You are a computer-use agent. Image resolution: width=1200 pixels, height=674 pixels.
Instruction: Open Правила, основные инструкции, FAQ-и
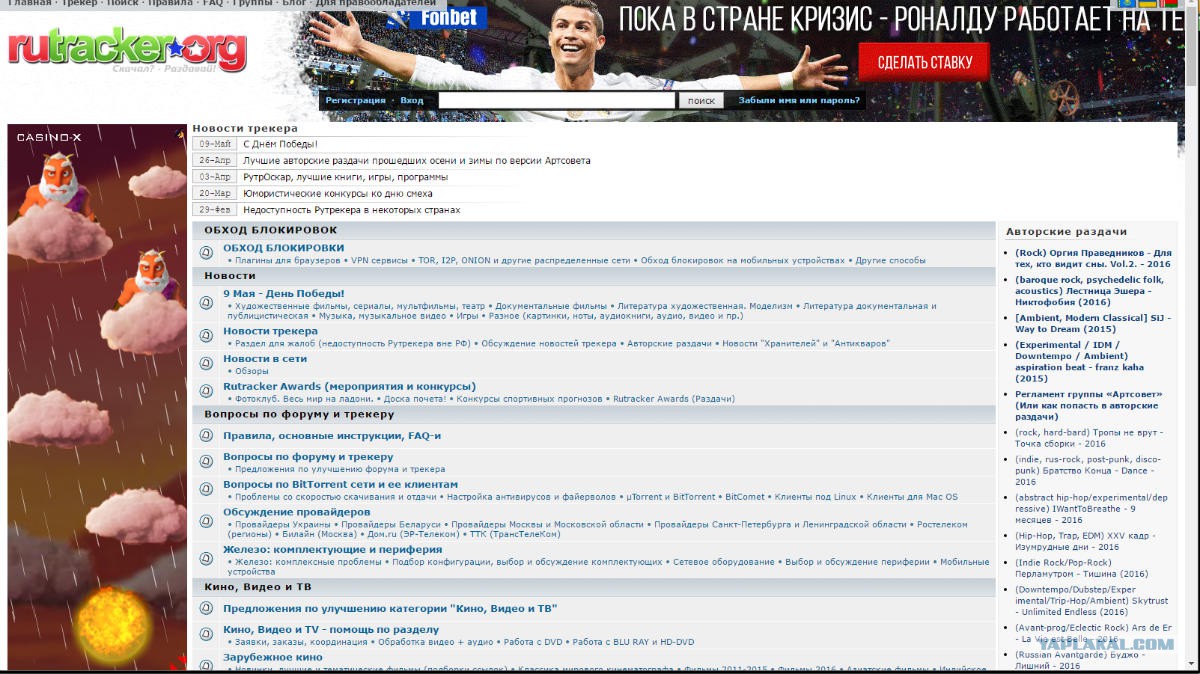point(331,436)
